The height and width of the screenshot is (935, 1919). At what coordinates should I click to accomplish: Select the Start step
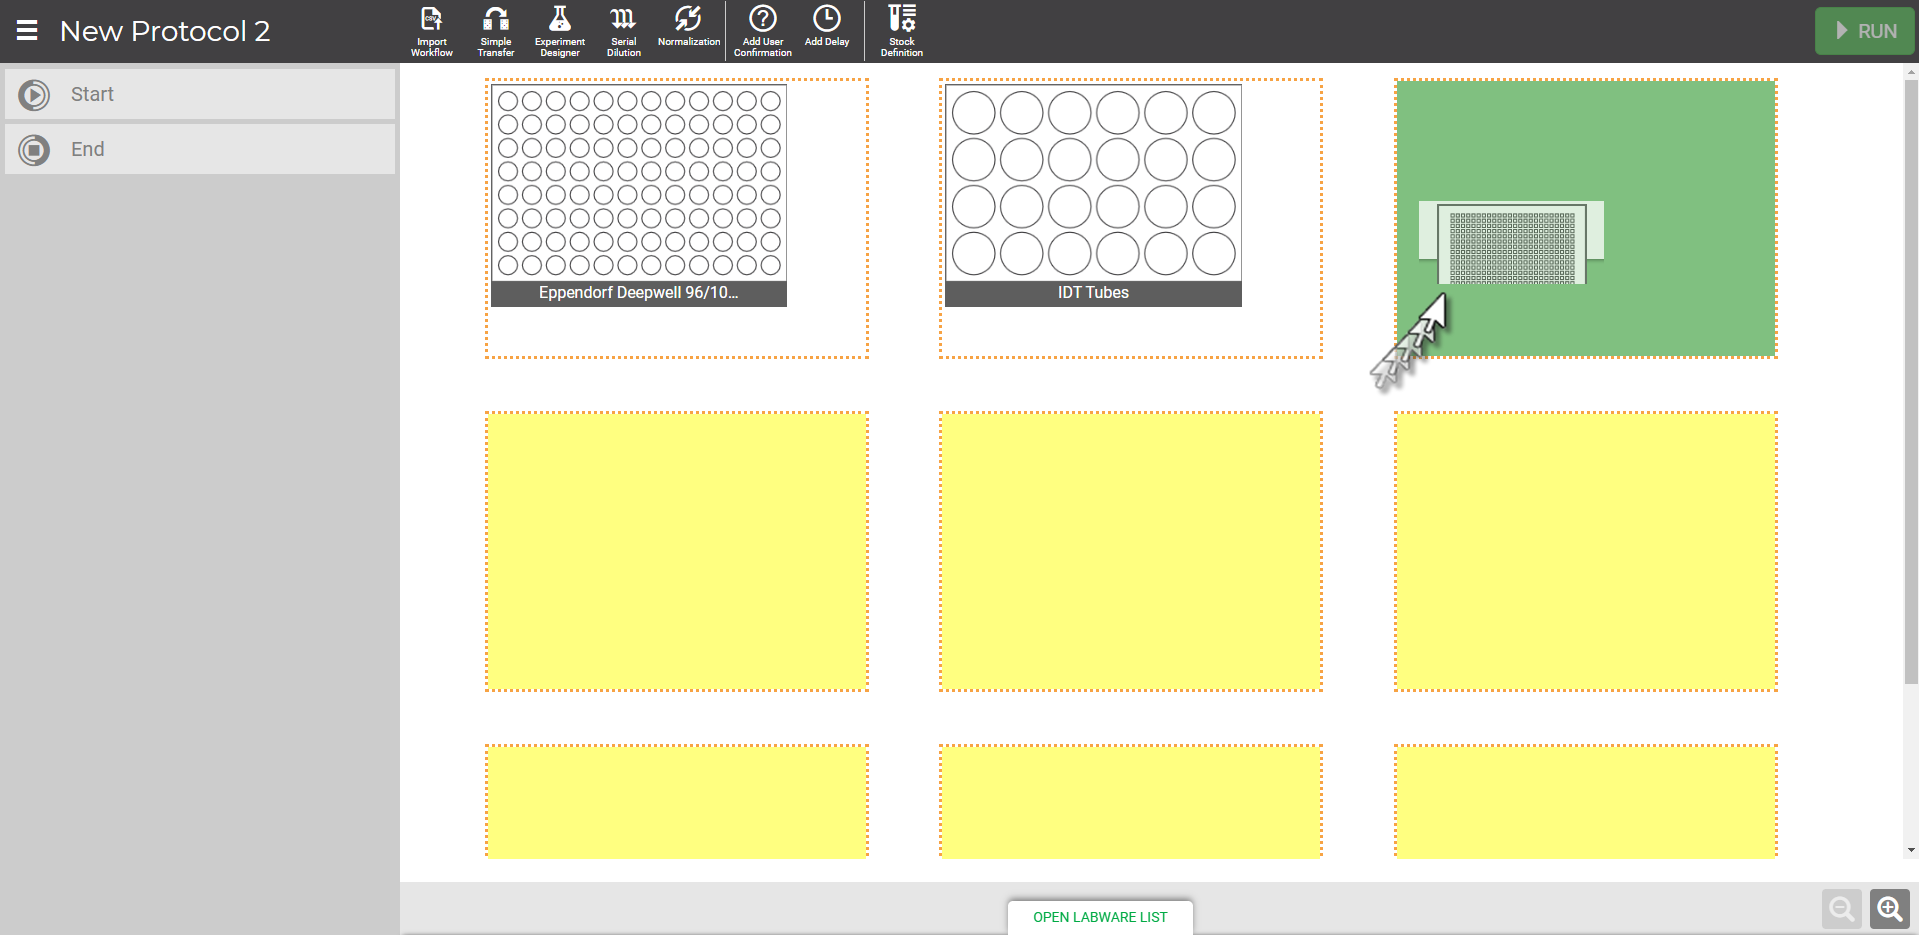click(x=200, y=94)
